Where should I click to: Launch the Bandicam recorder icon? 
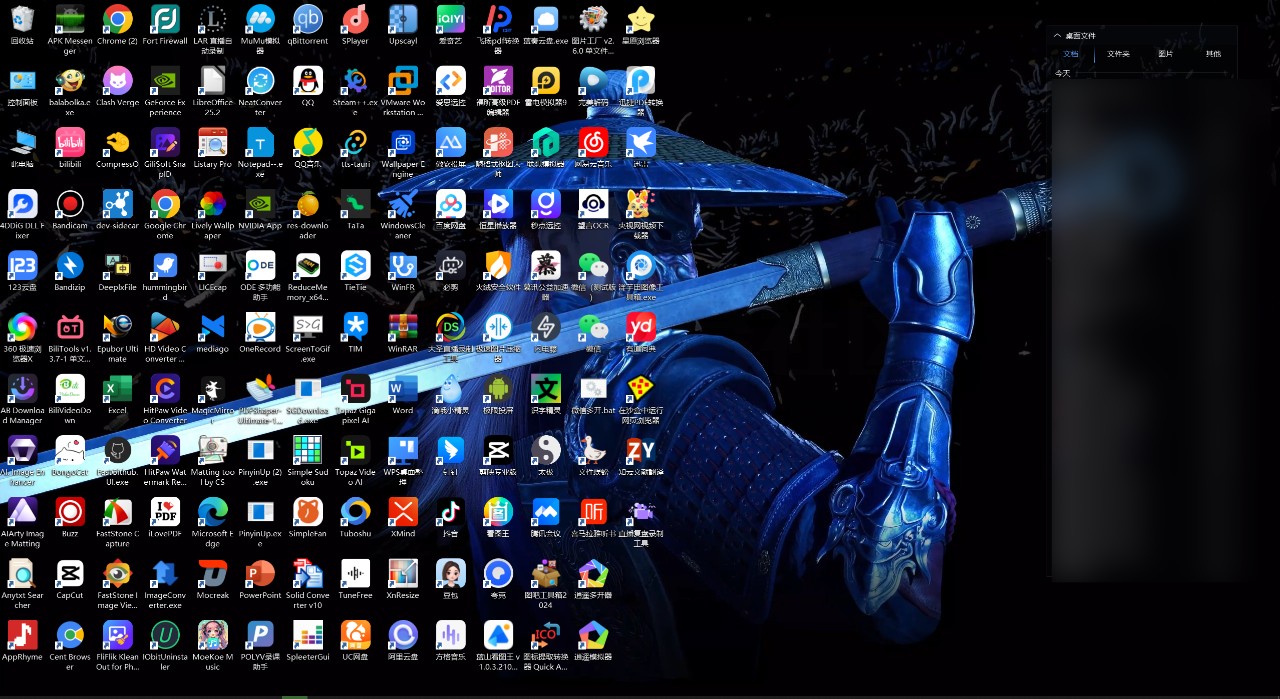[x=70, y=205]
